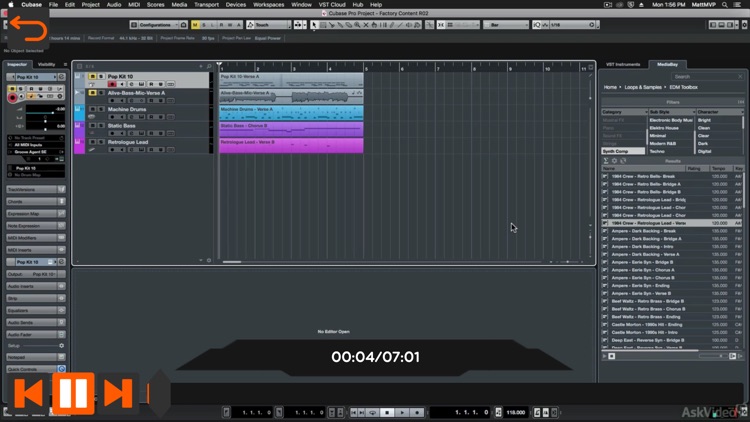The width and height of the screenshot is (750, 422).
Task: Expand the TrackVersions Inspector section
Action: click(36, 190)
